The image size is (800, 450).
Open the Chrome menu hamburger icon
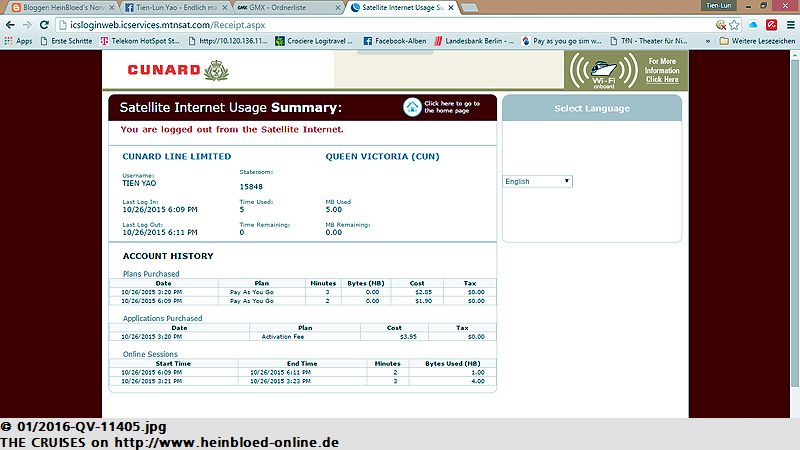(x=791, y=25)
